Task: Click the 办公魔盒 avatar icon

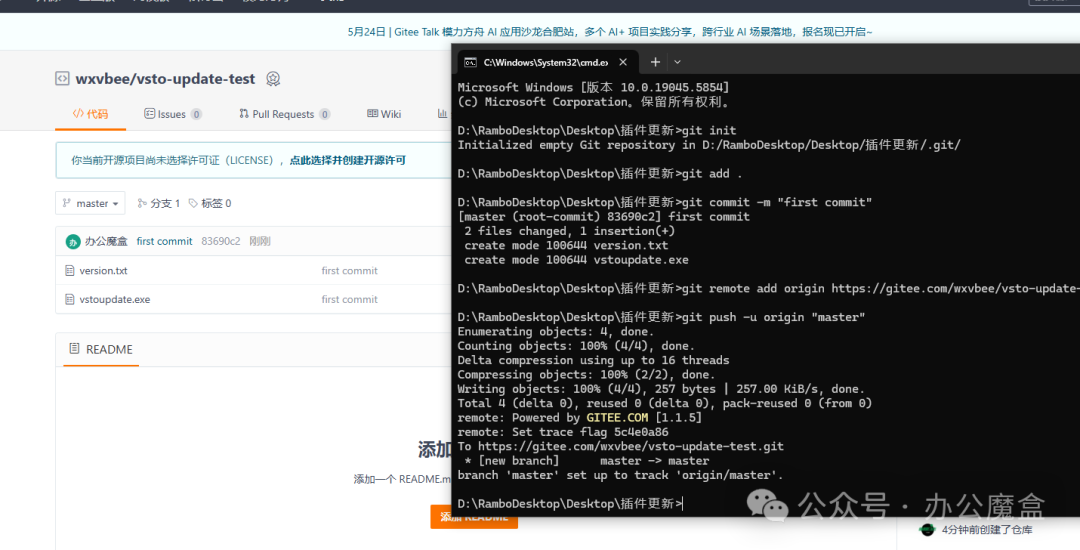Action: tap(73, 242)
